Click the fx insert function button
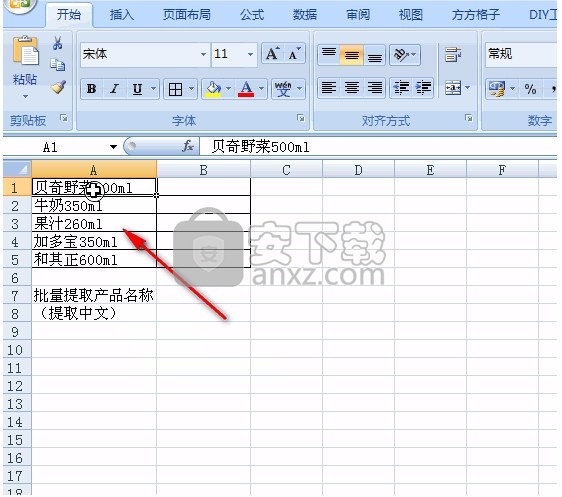 [x=188, y=146]
